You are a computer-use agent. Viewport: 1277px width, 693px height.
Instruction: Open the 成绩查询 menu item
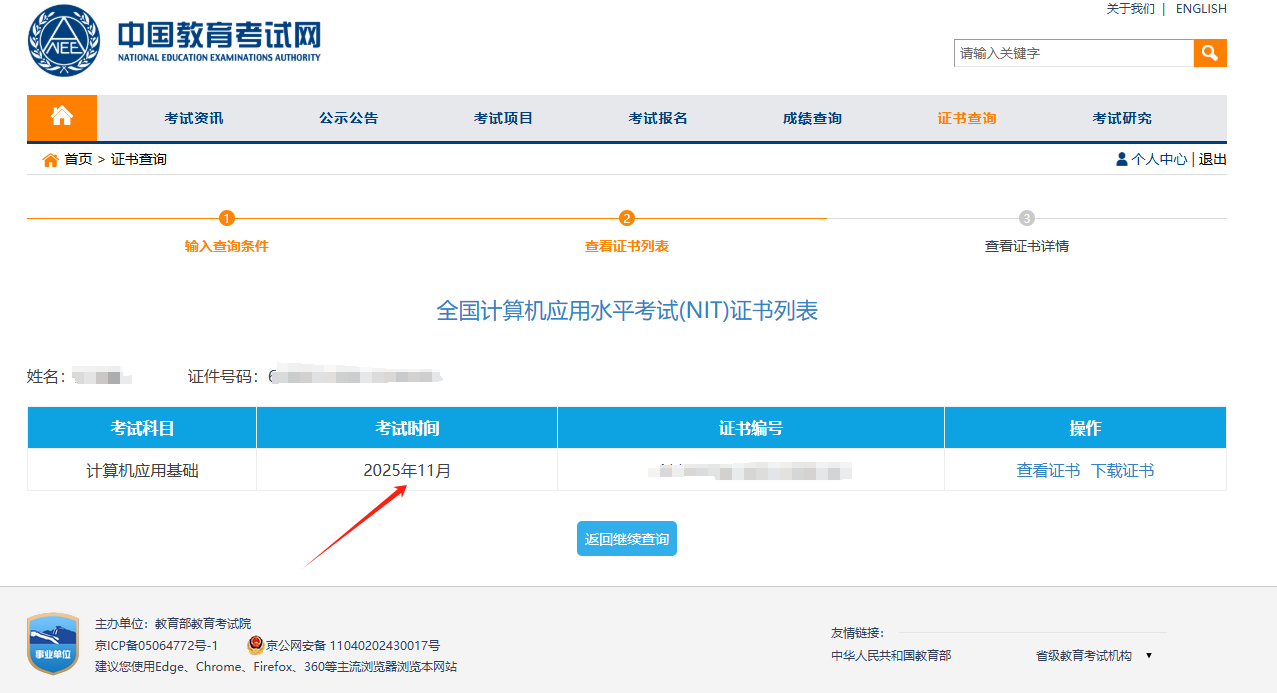pos(812,118)
